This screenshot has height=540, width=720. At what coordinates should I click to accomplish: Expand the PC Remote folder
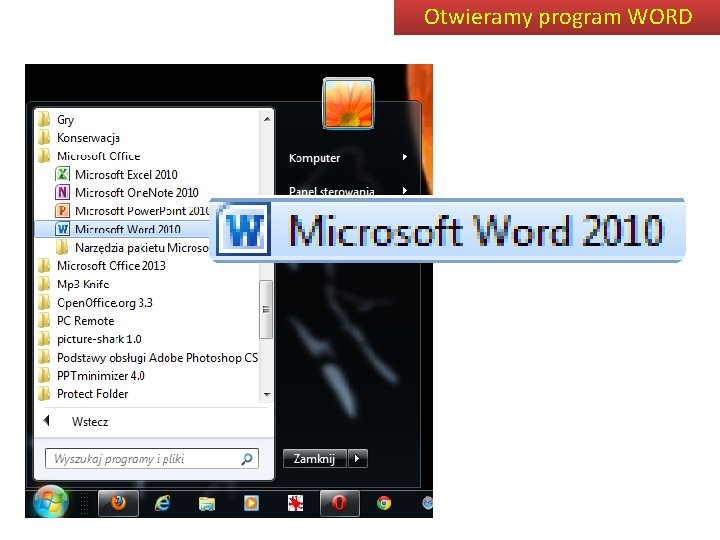tap(76, 321)
